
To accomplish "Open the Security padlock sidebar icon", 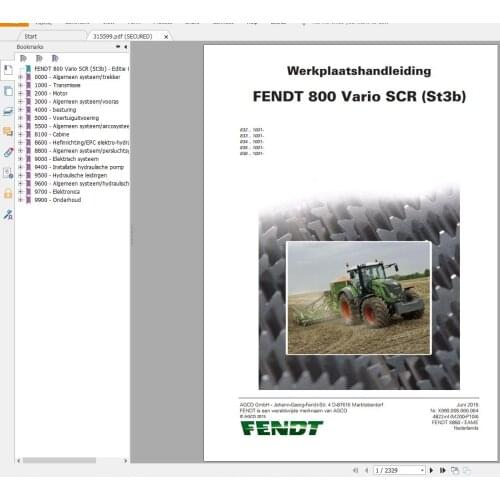I will 8,194.
